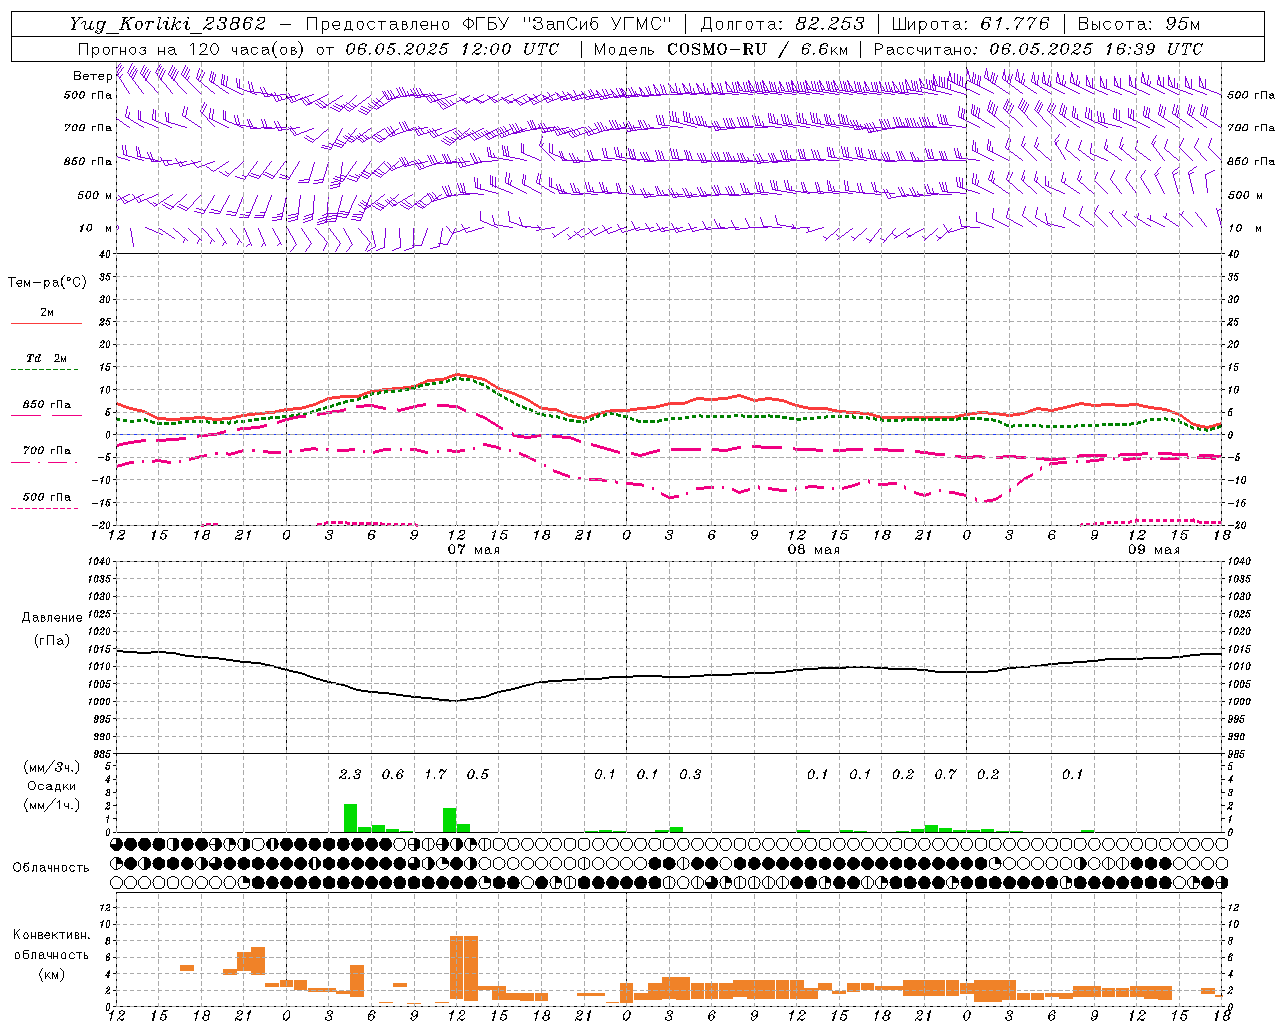Click the "Предоставлено ФГБУ ЗапСиб УГМС" header text
Screen dimensions: 1280x1024
(x=488, y=24)
